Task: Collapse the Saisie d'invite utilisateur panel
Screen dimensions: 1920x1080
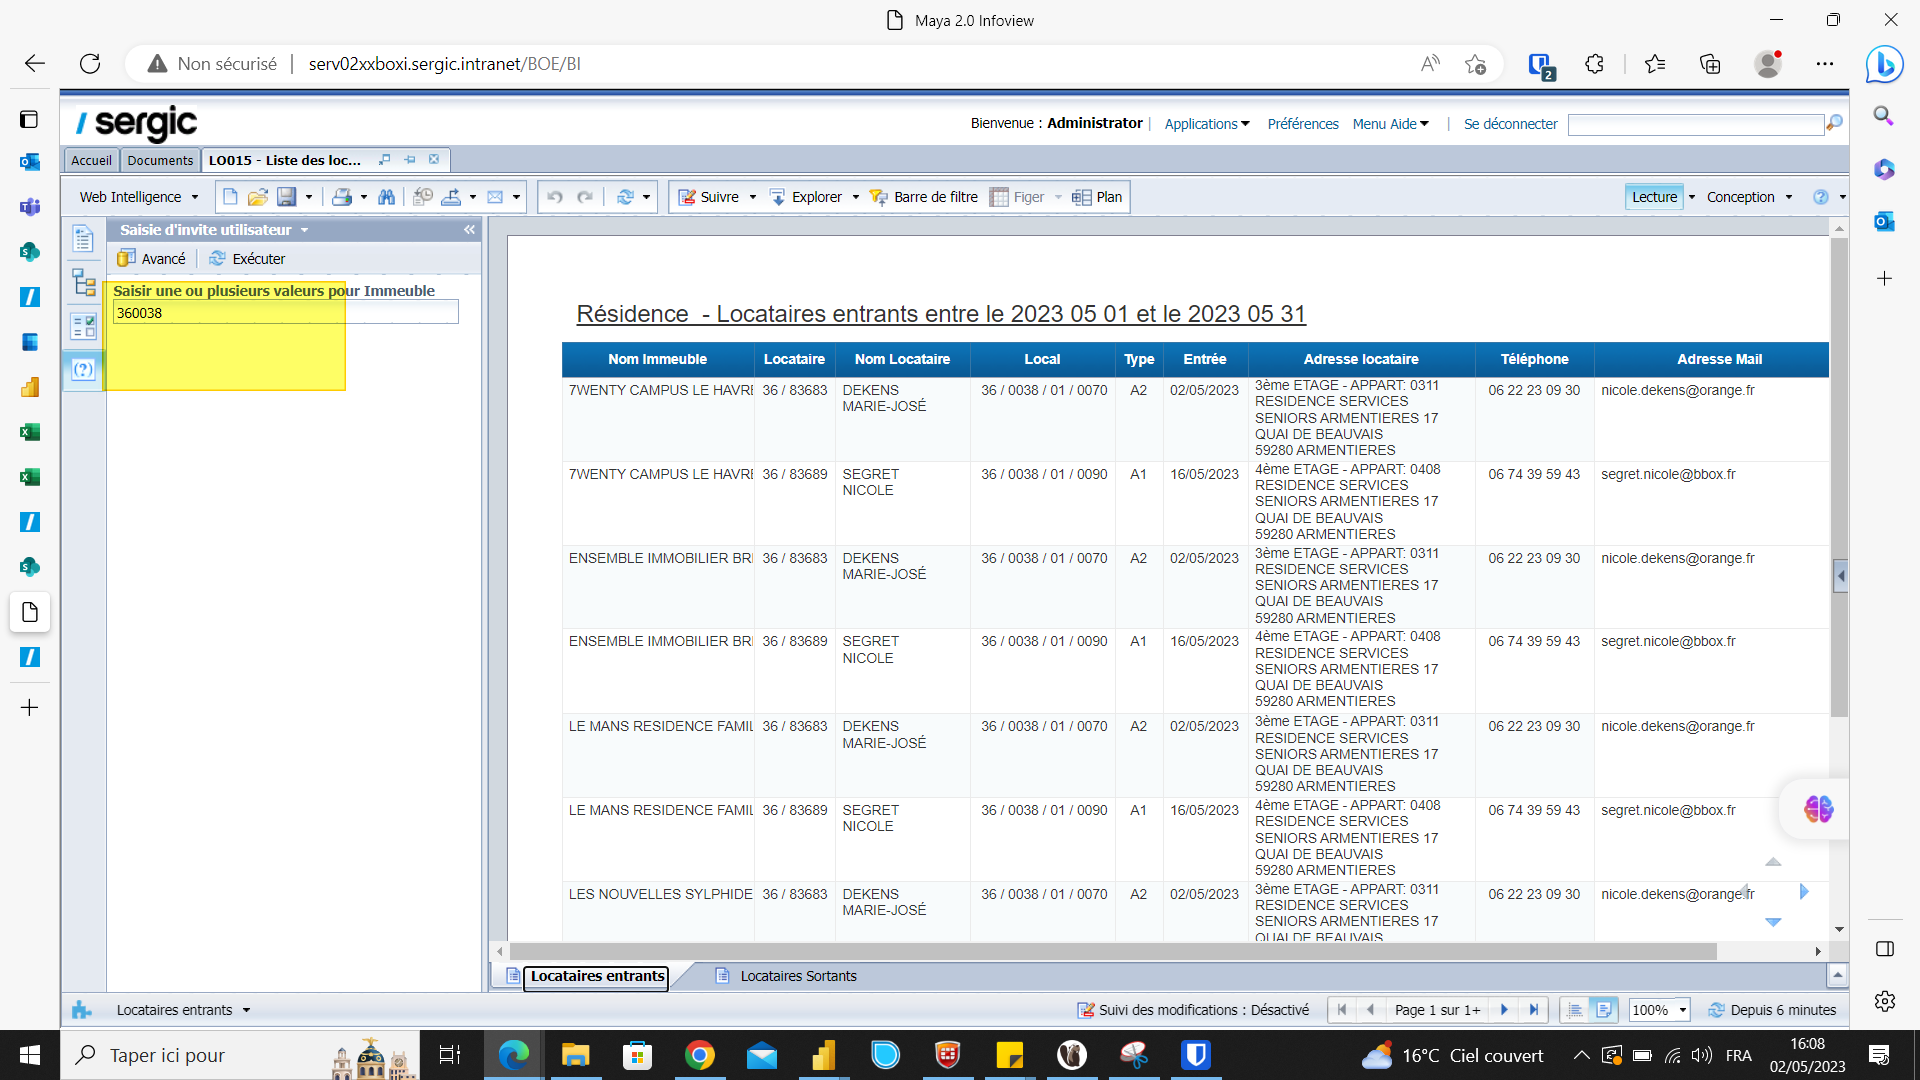Action: (x=469, y=230)
